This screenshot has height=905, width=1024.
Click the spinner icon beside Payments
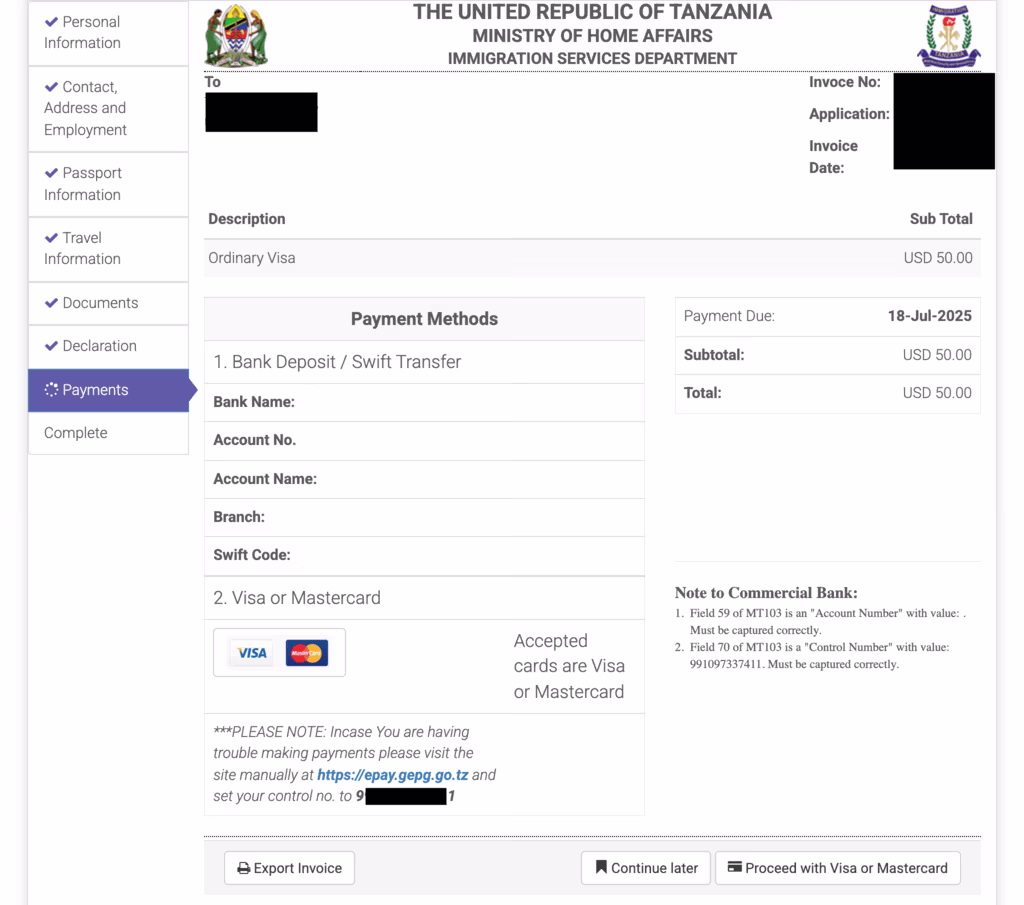pyautogui.click(x=52, y=390)
